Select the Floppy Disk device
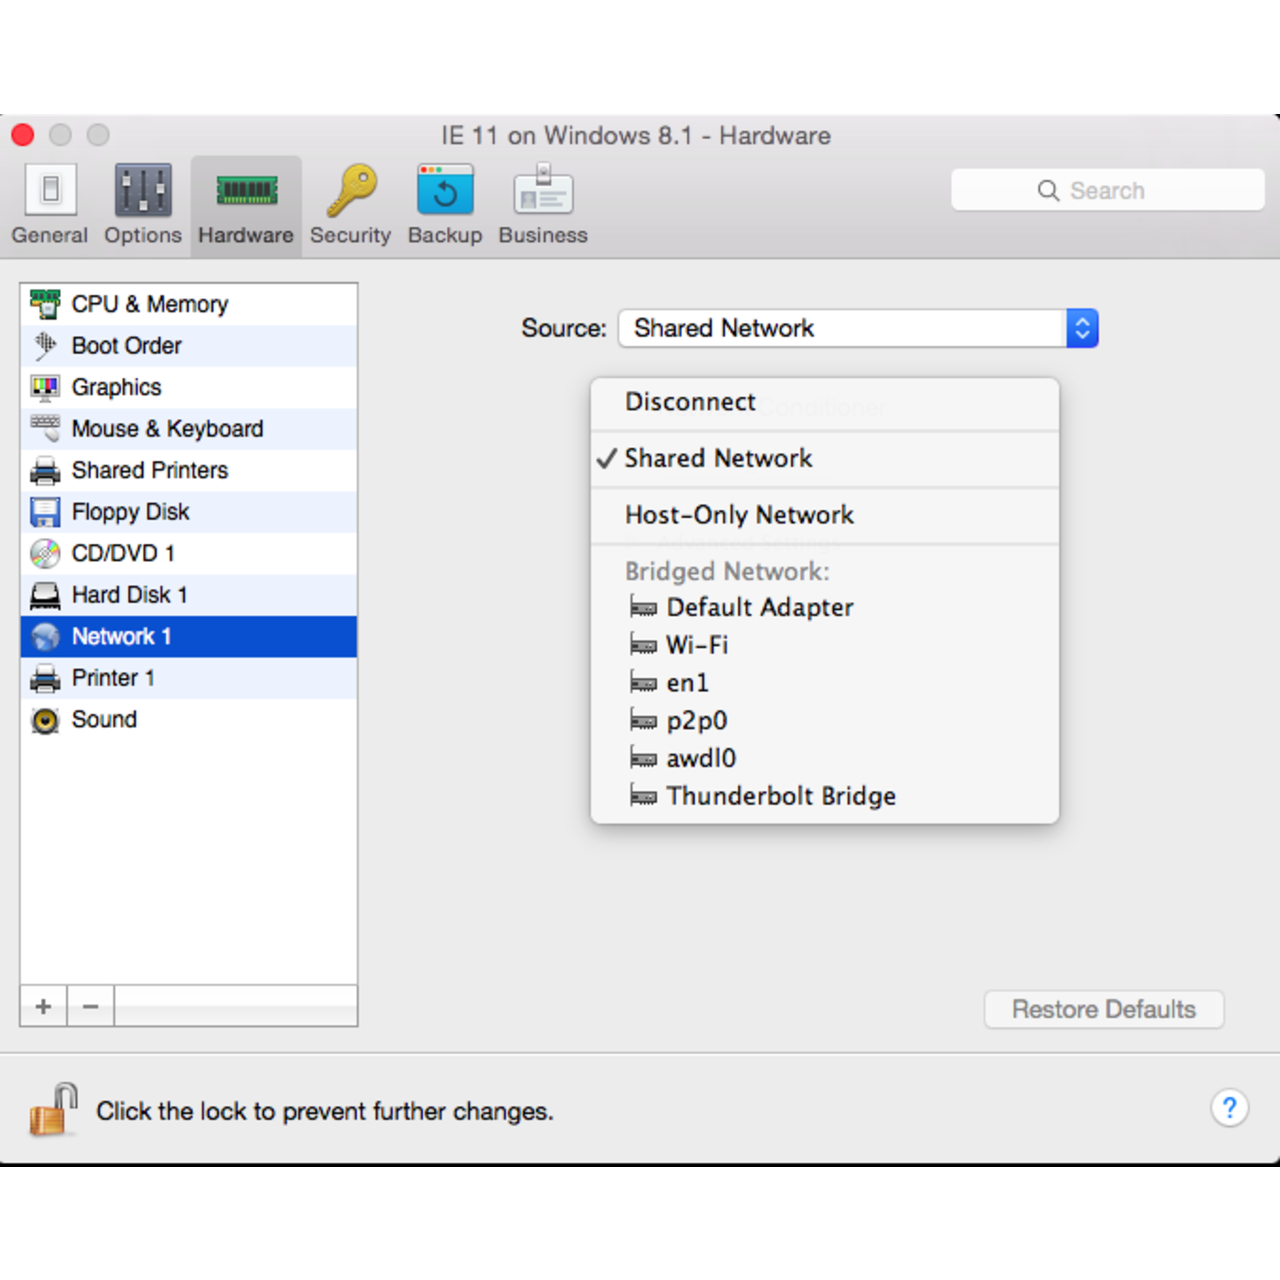 pos(130,511)
